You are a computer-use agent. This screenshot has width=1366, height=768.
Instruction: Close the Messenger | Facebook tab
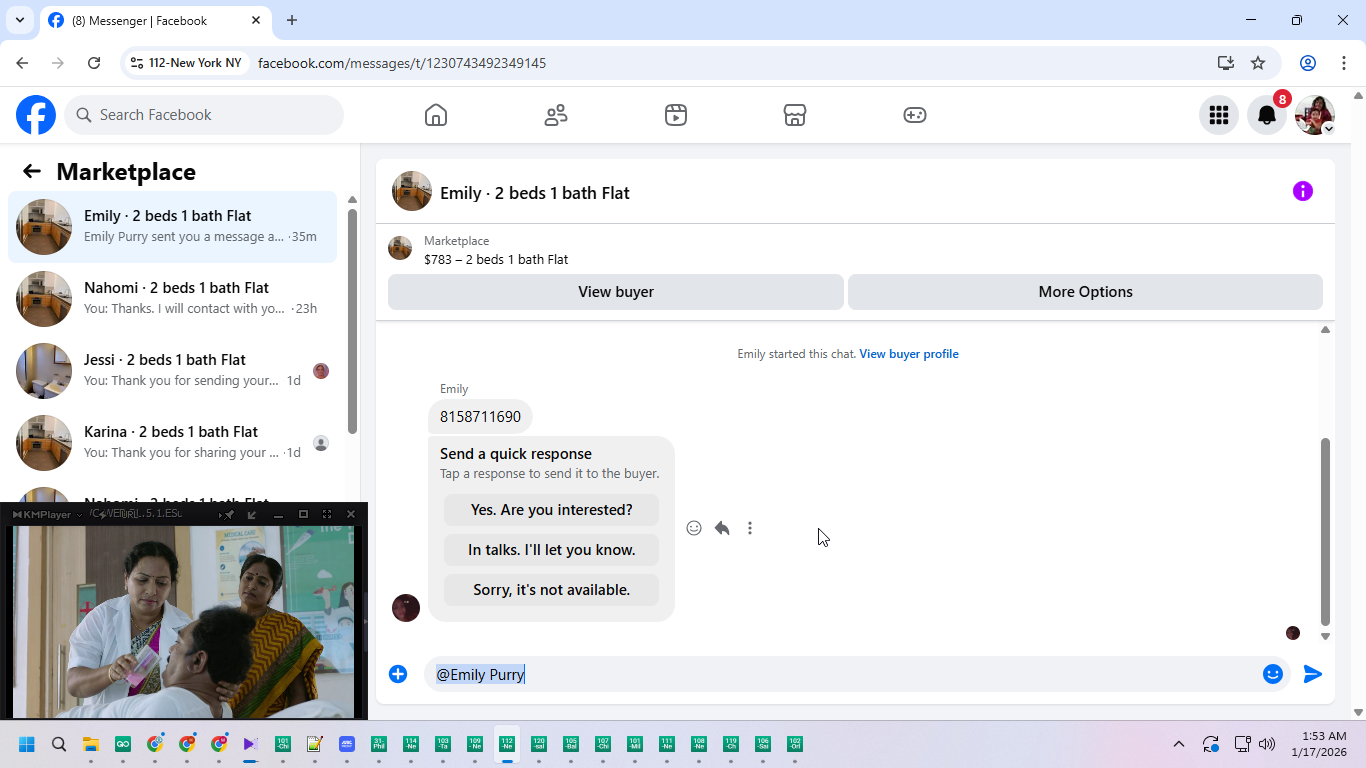click(256, 20)
